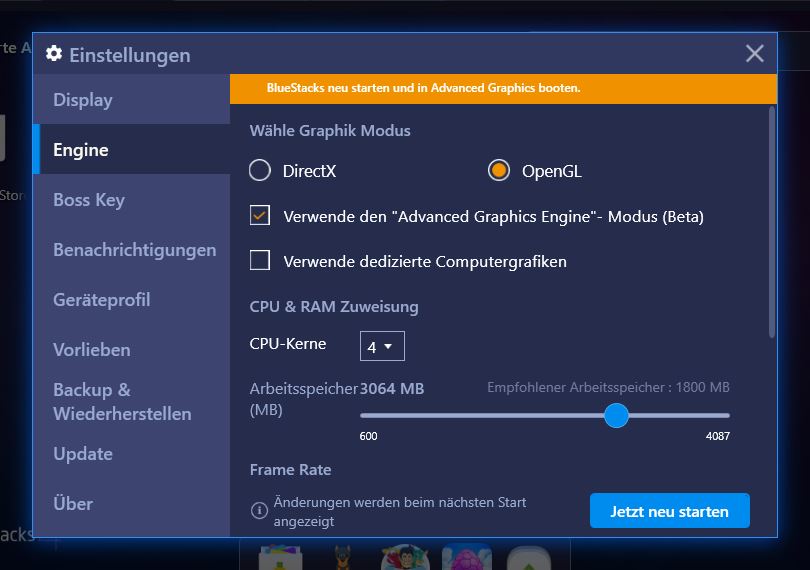This screenshot has height=570, width=810.
Task: Uncheck Advanced Graphics Engine mode checkbox
Action: 260,215
